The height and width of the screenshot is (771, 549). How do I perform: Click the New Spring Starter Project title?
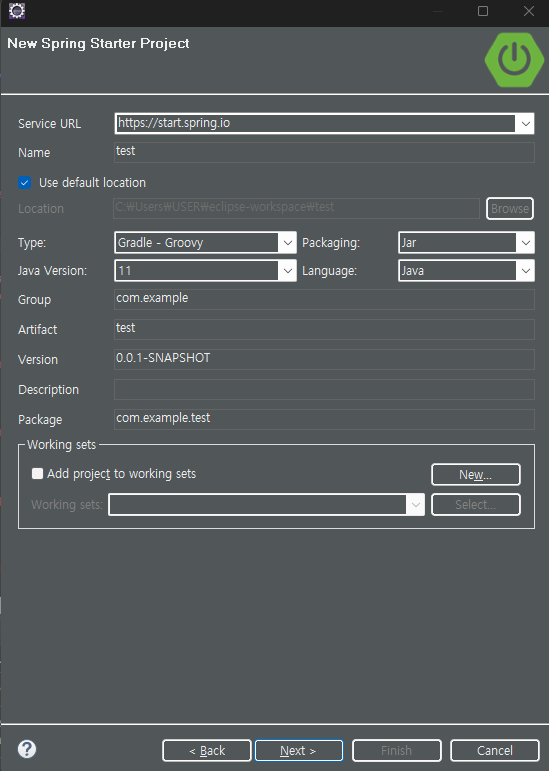[98, 43]
